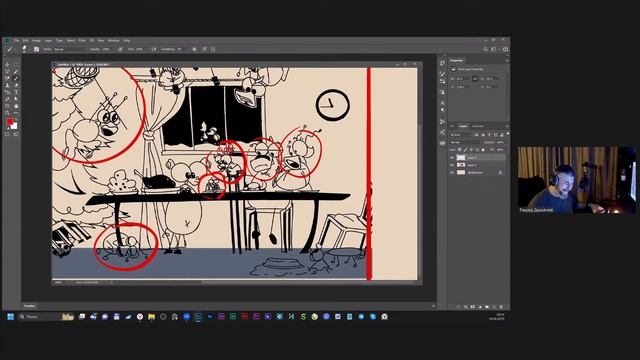Screen dimensions: 640x360
Task: Click the red foreground color swatch
Action: pyautogui.click(x=9, y=122)
